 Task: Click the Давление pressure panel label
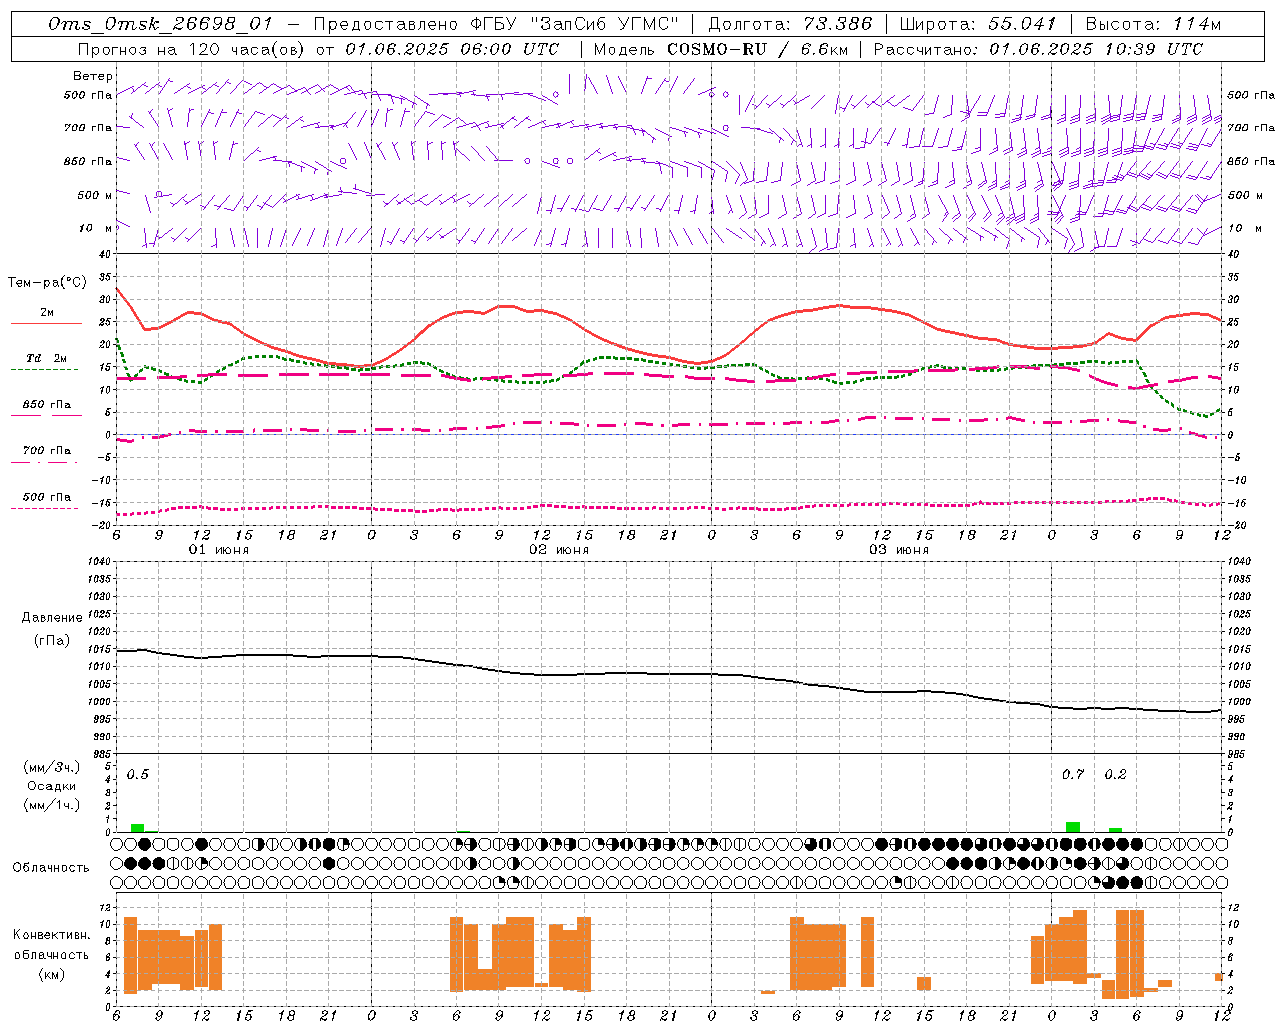click(x=52, y=617)
